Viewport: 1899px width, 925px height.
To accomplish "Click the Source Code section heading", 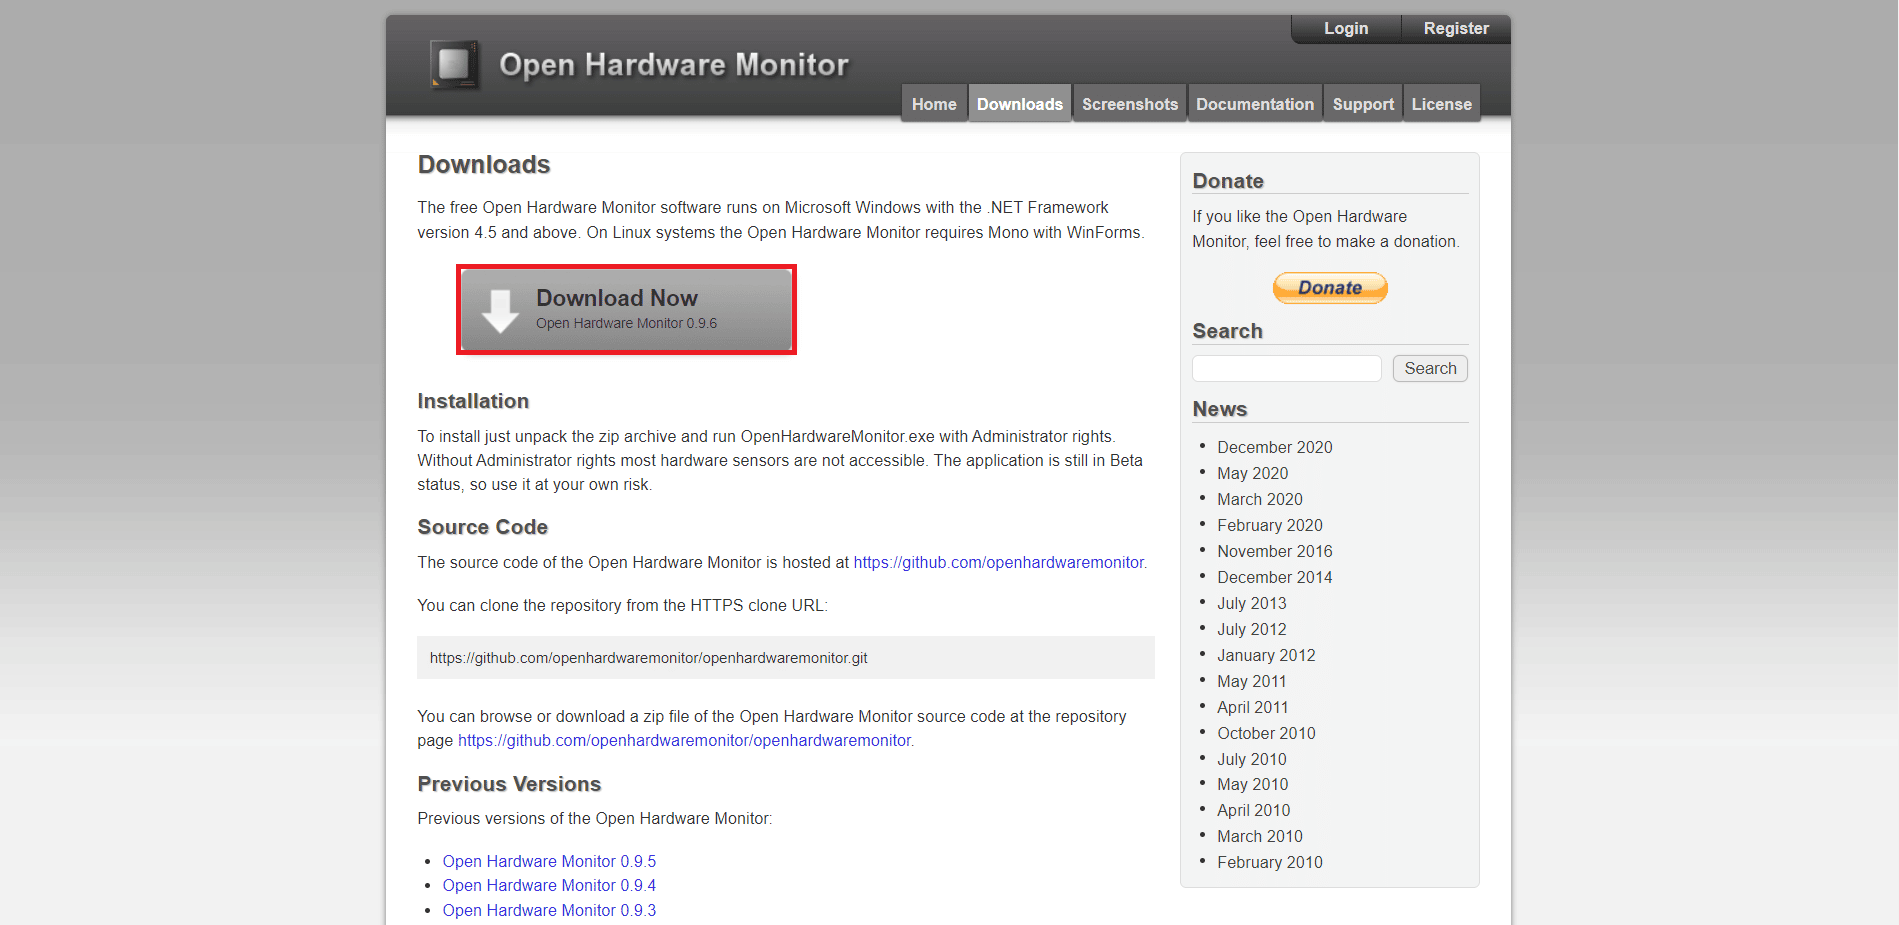I will [483, 527].
